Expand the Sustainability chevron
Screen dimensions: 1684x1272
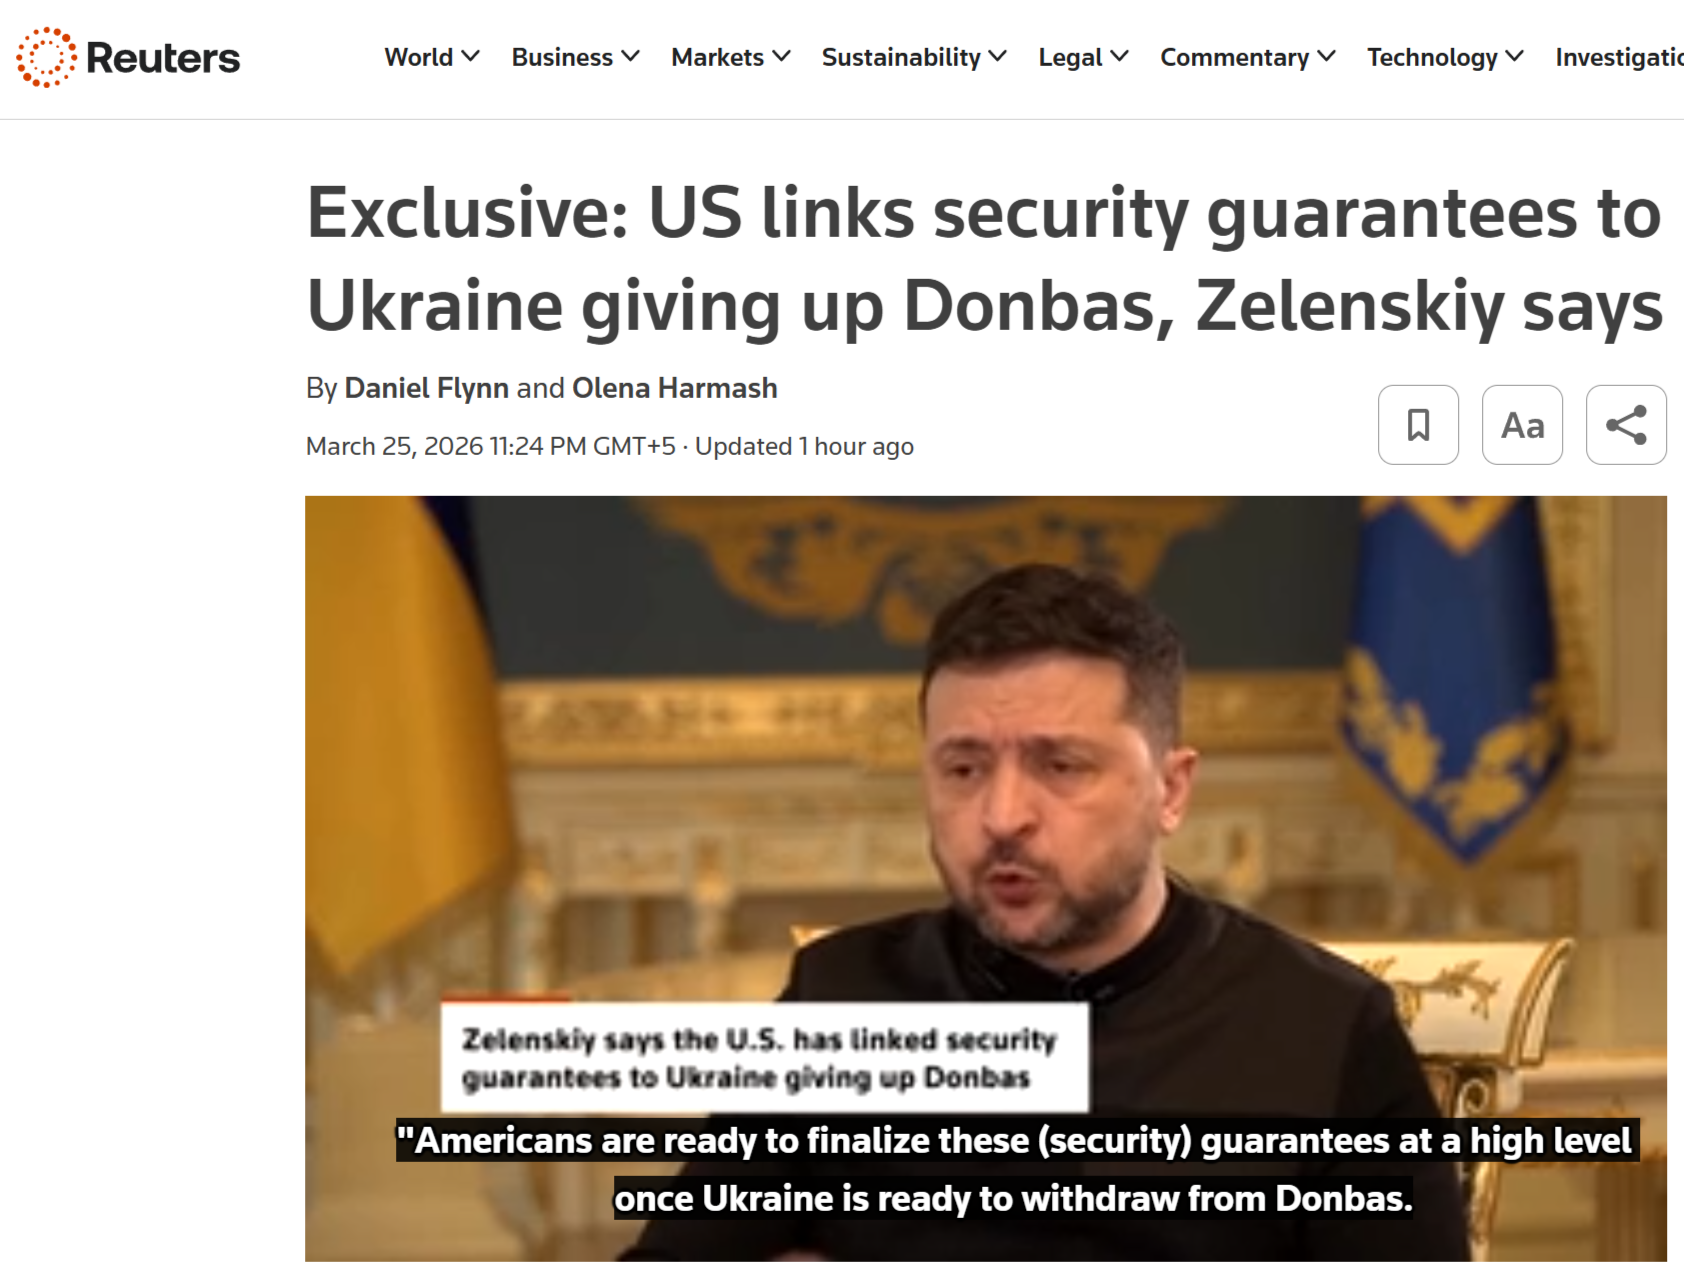997,57
